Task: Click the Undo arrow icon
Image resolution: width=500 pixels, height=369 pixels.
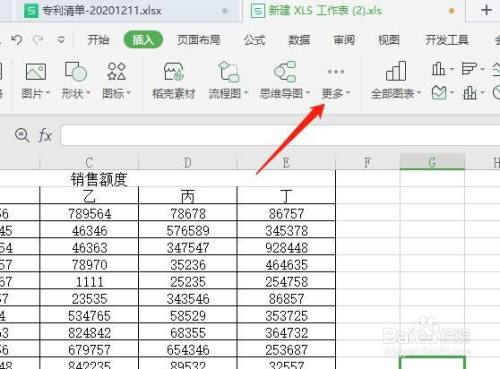Action: click(16, 40)
